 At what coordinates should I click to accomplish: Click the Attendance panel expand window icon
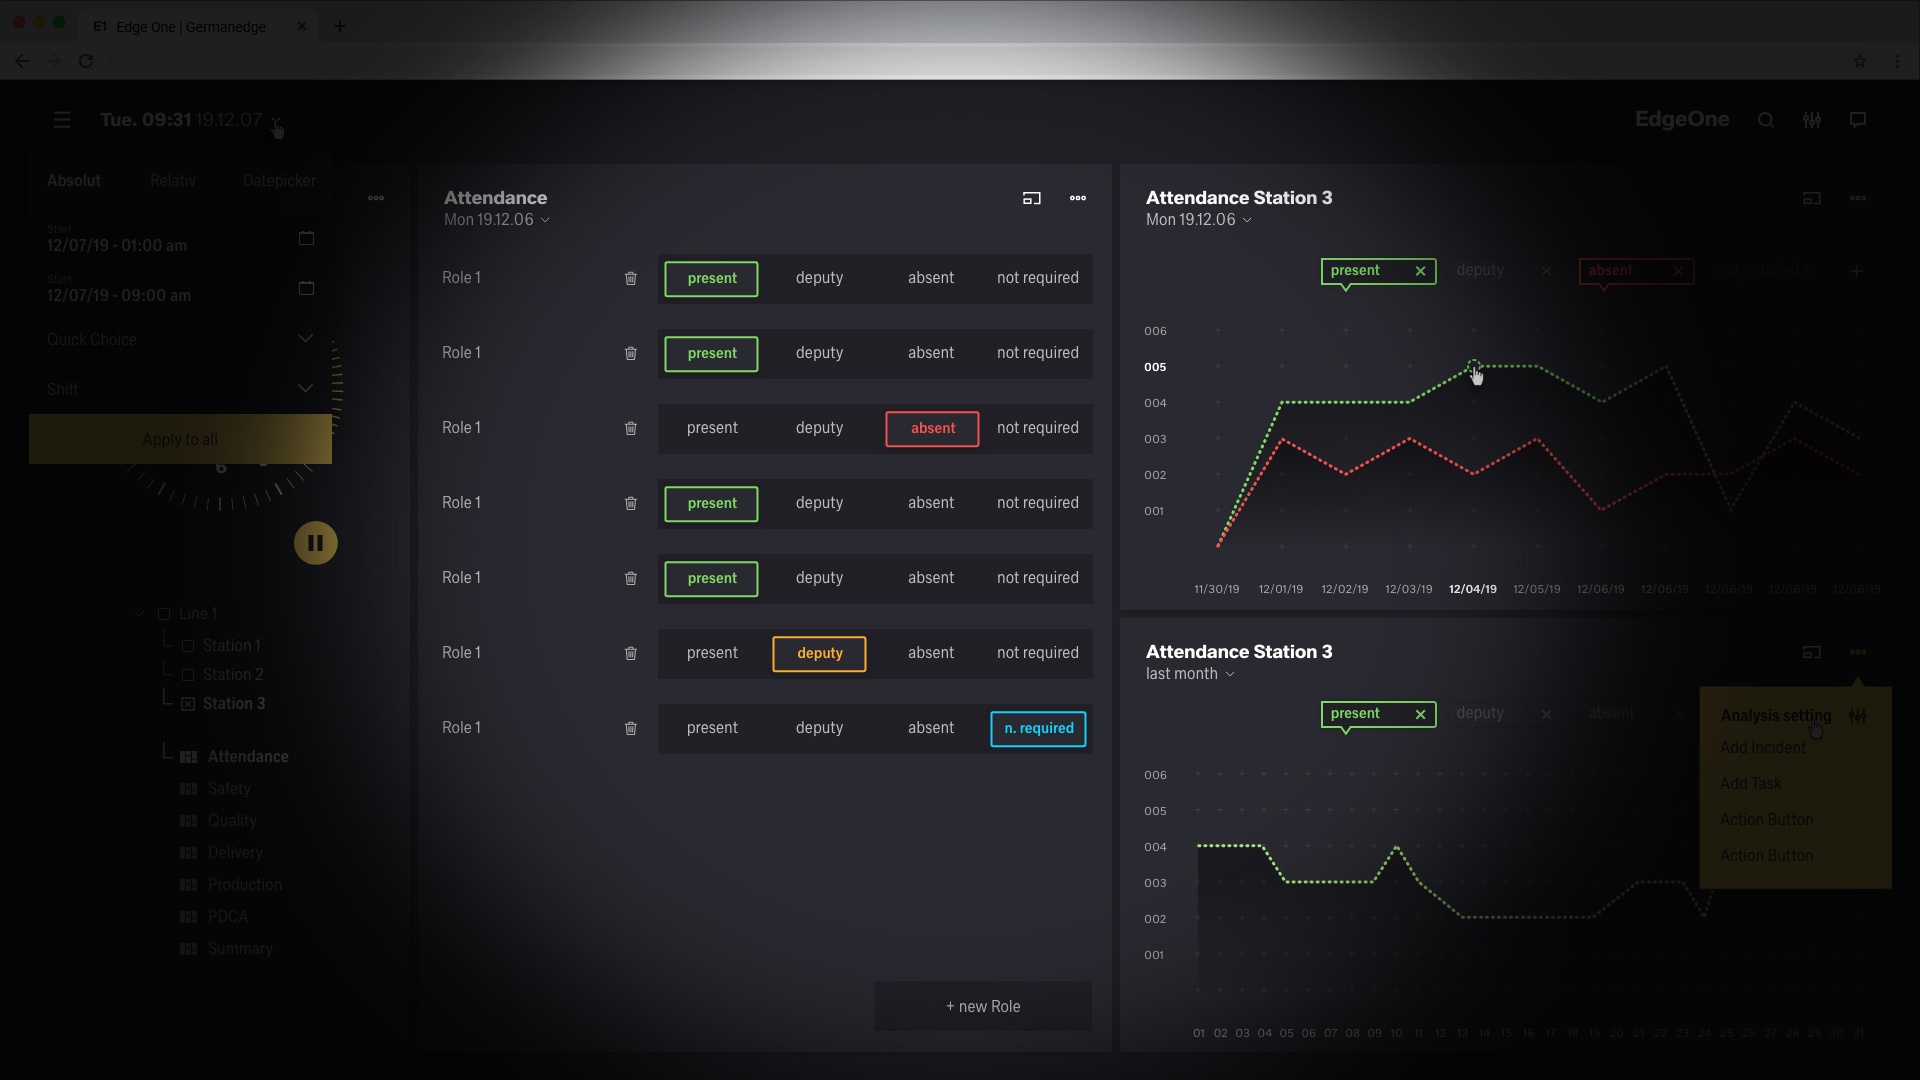tap(1032, 198)
